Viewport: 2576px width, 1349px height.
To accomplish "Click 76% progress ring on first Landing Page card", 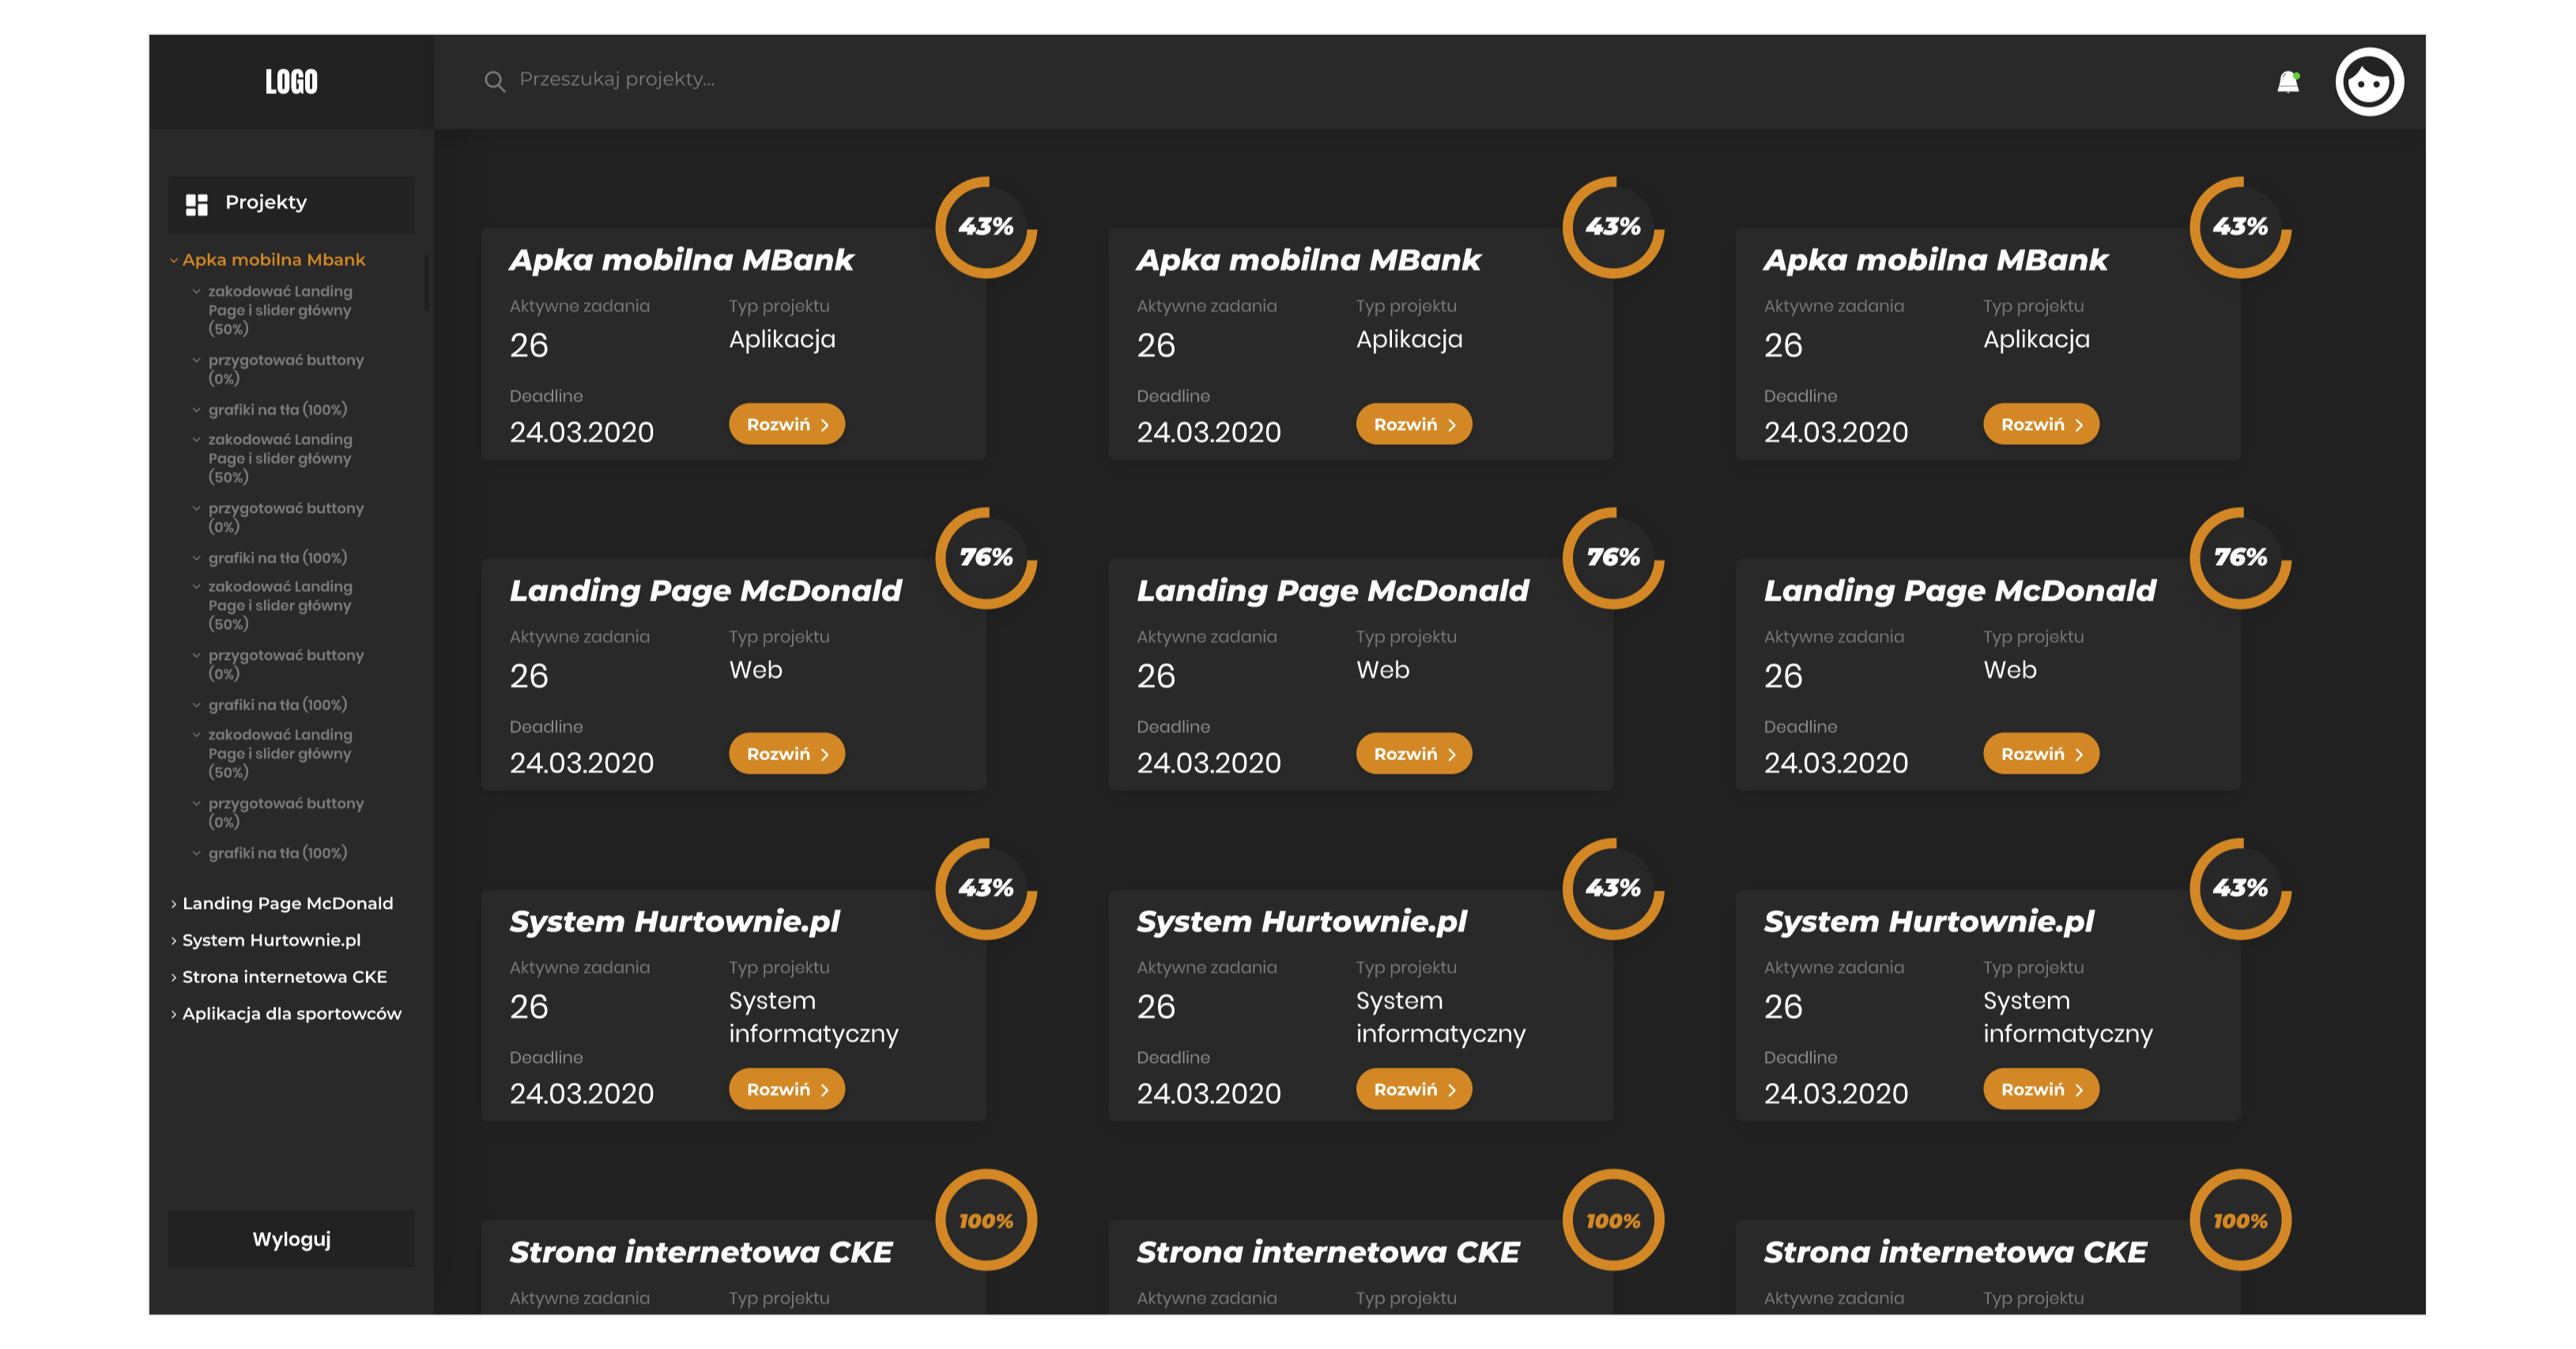I will point(985,557).
